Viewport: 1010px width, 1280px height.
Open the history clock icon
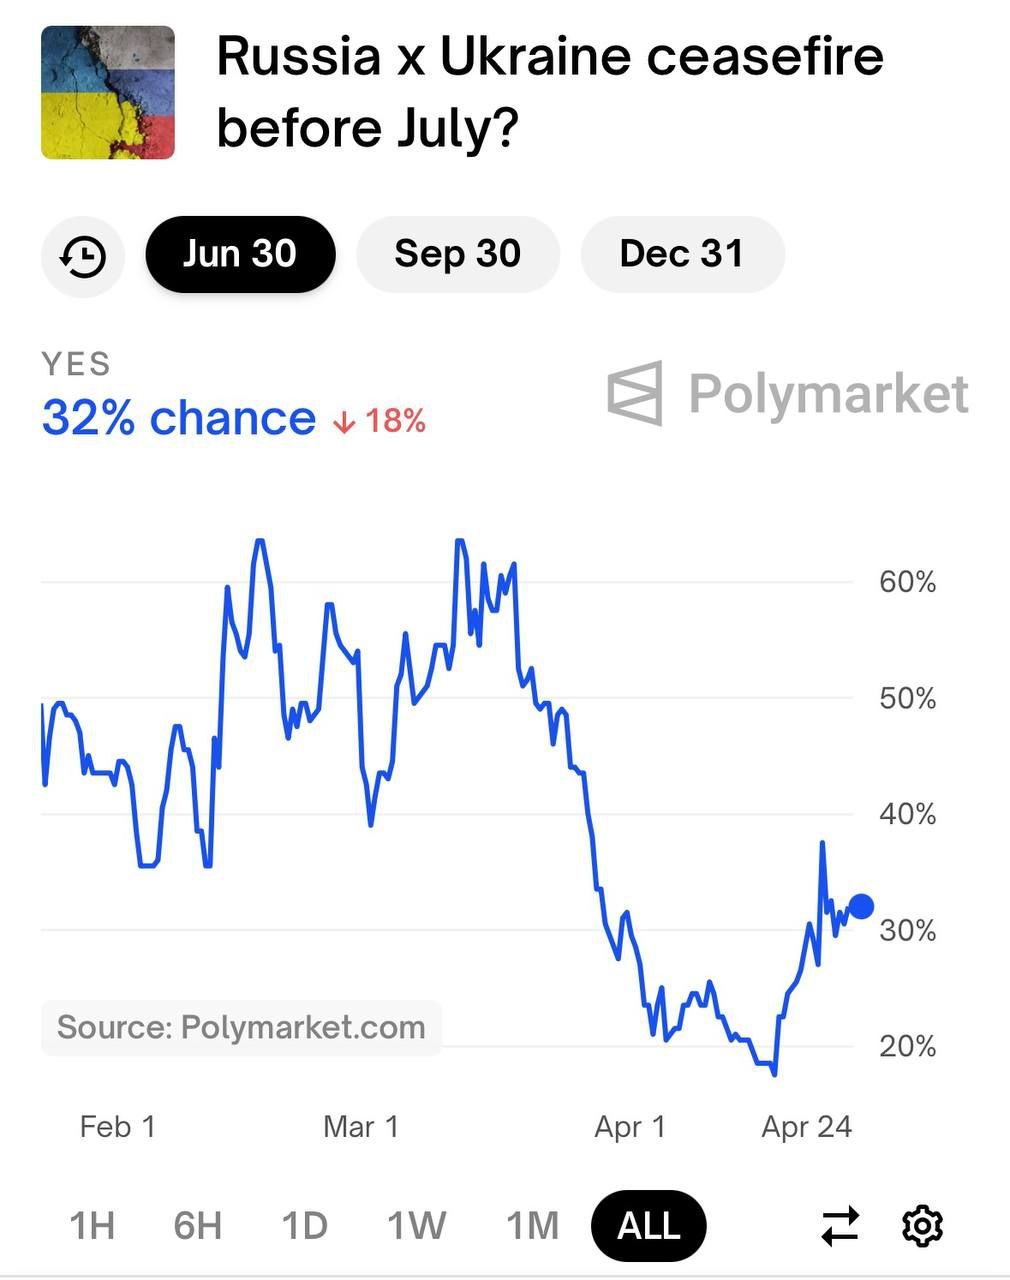pos(83,255)
